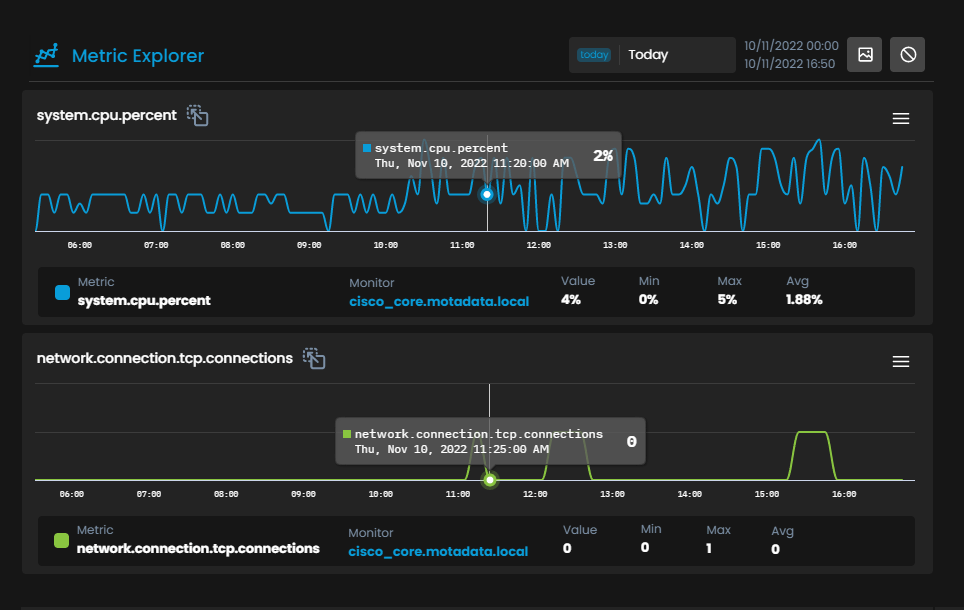Click the 16:00 axis label on CPU chart
This screenshot has width=964, height=610.
845,245
